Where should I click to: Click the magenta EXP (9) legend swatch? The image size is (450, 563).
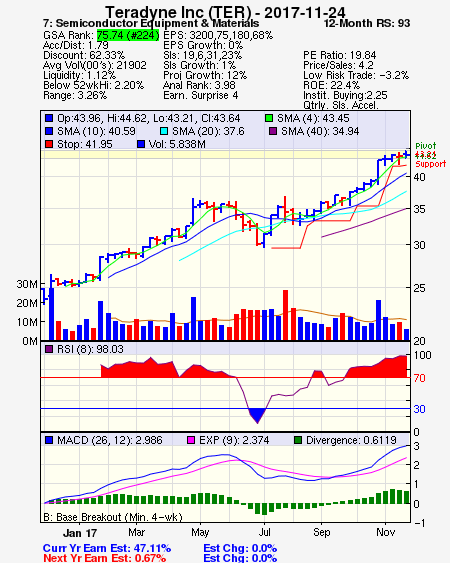(x=191, y=440)
